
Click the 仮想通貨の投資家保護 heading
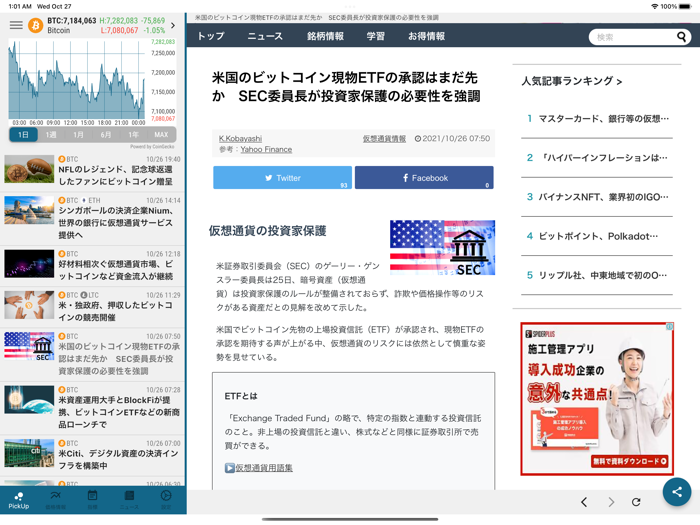coord(267,231)
